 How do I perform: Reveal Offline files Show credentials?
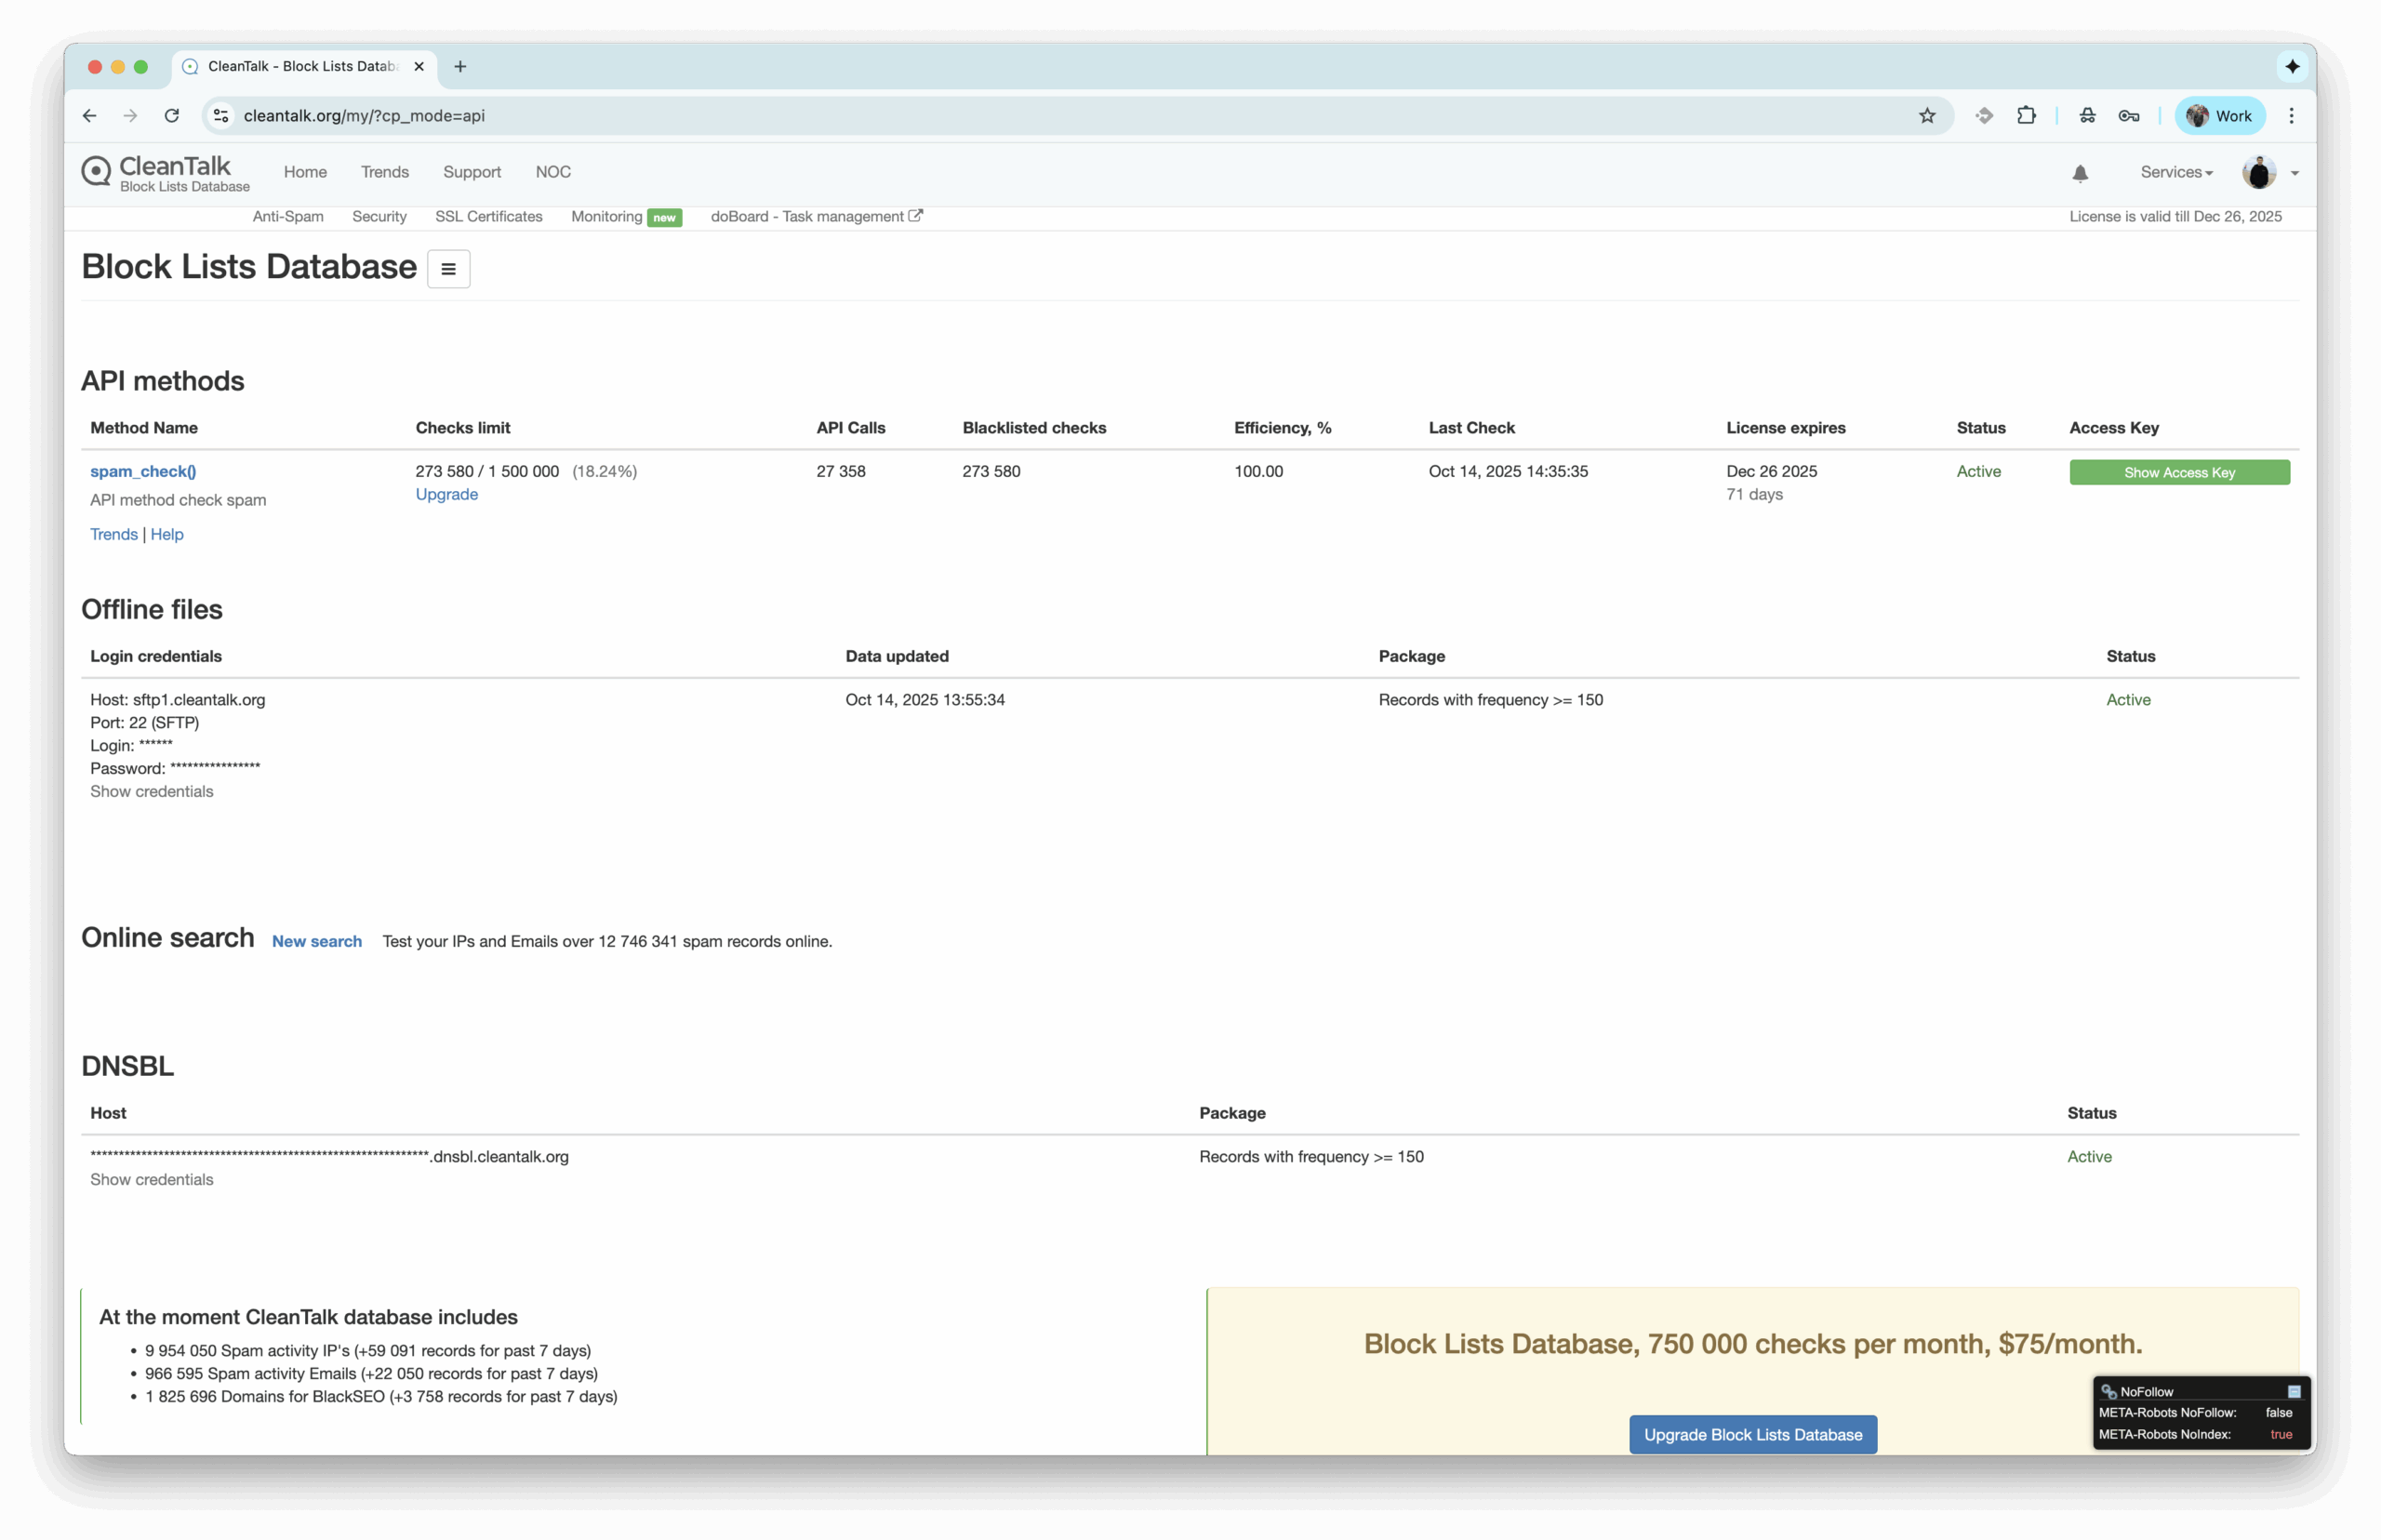pyautogui.click(x=151, y=791)
